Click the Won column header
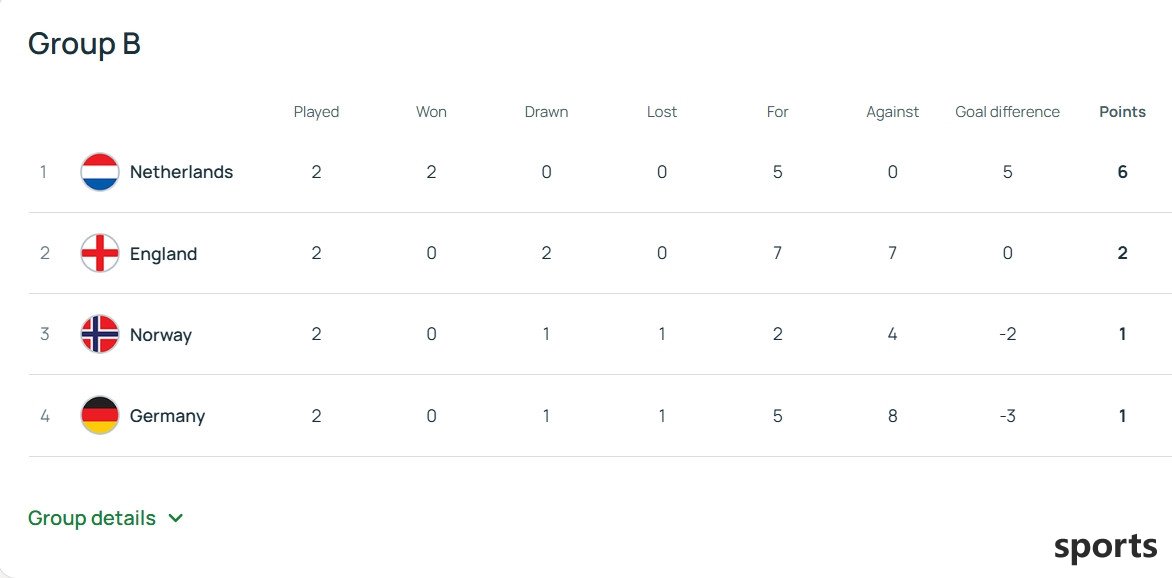Screen dimensions: 1172x578 [431, 112]
